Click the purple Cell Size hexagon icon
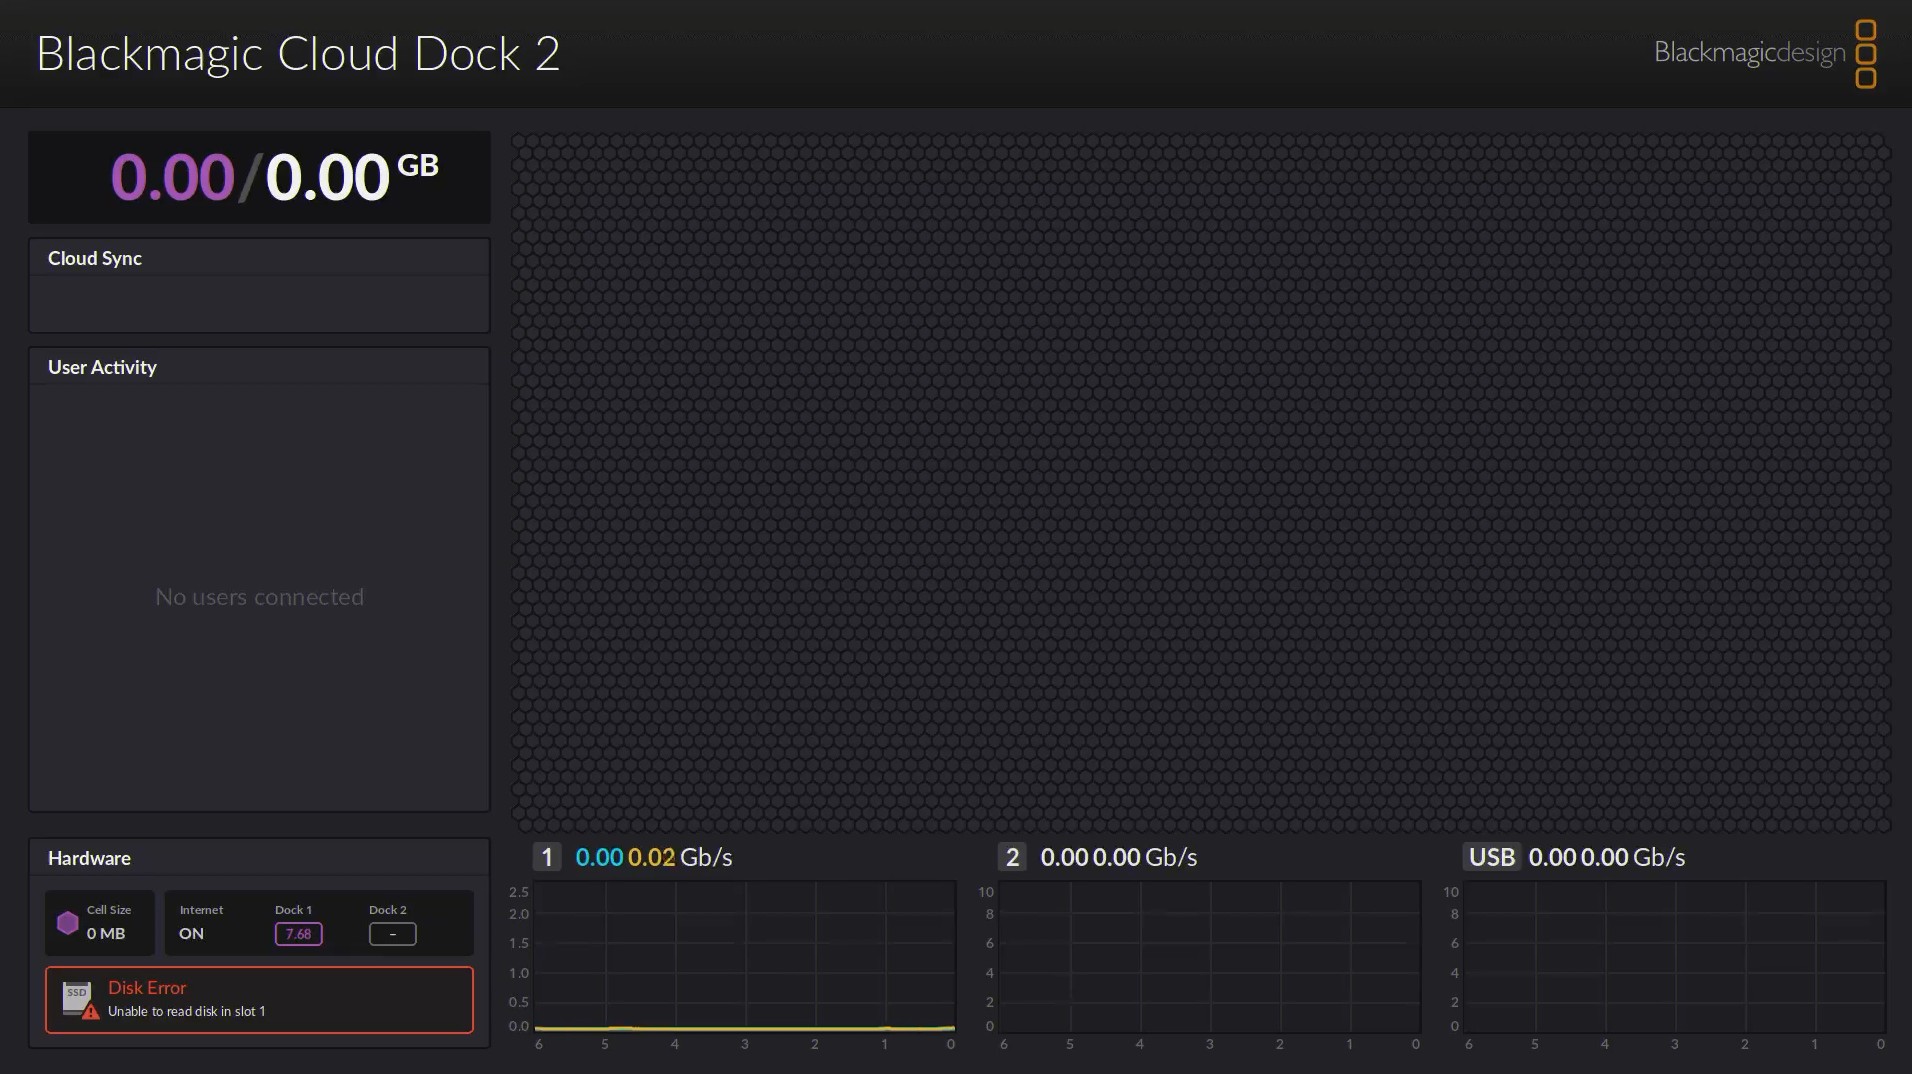The width and height of the screenshot is (1912, 1074). [68, 923]
